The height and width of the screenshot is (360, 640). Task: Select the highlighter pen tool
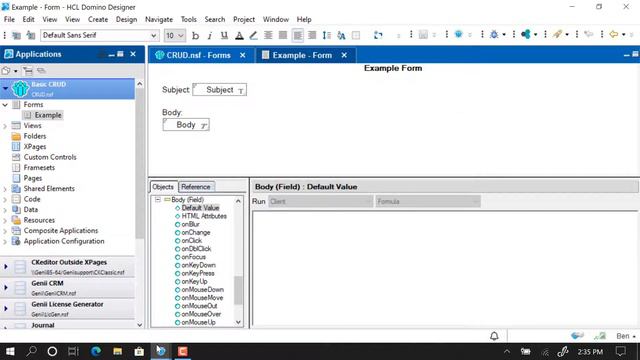pyautogui.click(x=253, y=36)
